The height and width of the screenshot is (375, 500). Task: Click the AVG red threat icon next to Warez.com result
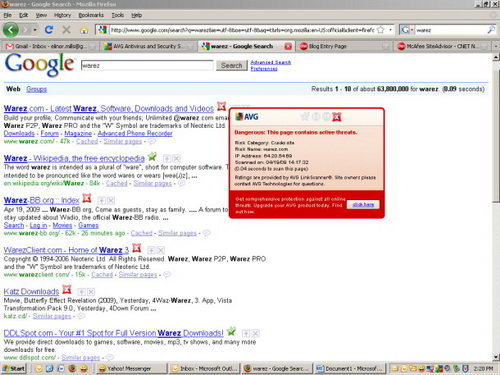click(222, 106)
